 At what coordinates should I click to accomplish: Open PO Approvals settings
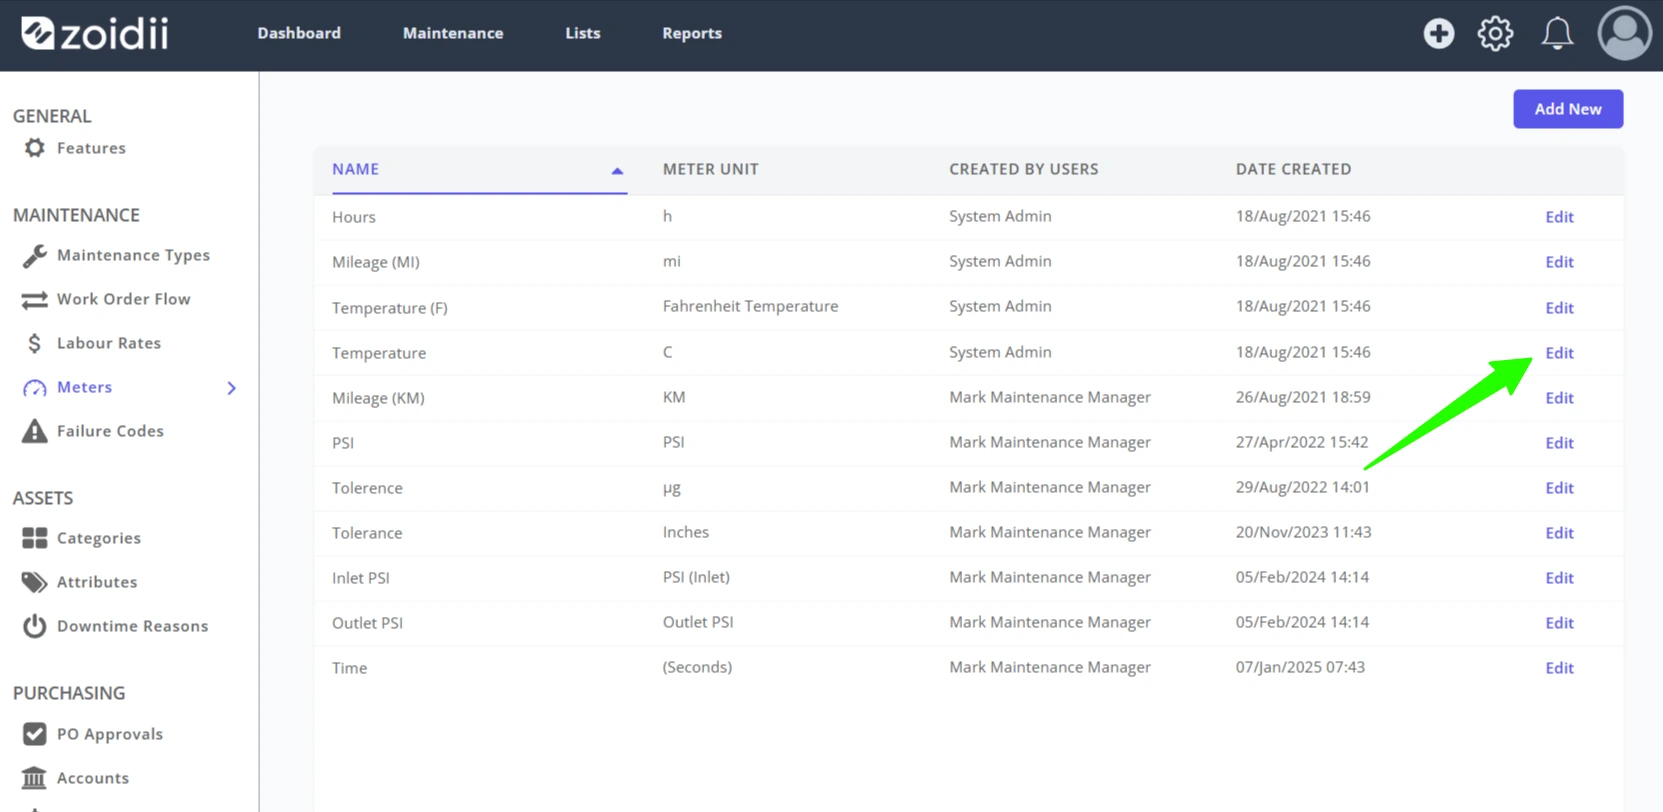[109, 734]
